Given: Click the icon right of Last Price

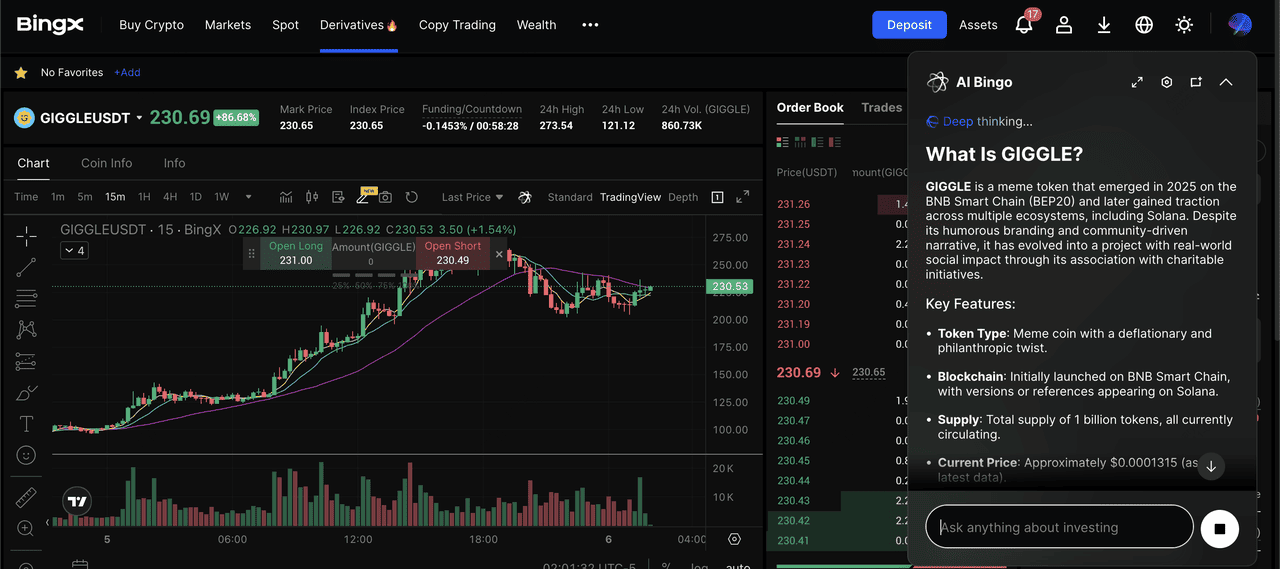Looking at the screenshot, I should [525, 197].
